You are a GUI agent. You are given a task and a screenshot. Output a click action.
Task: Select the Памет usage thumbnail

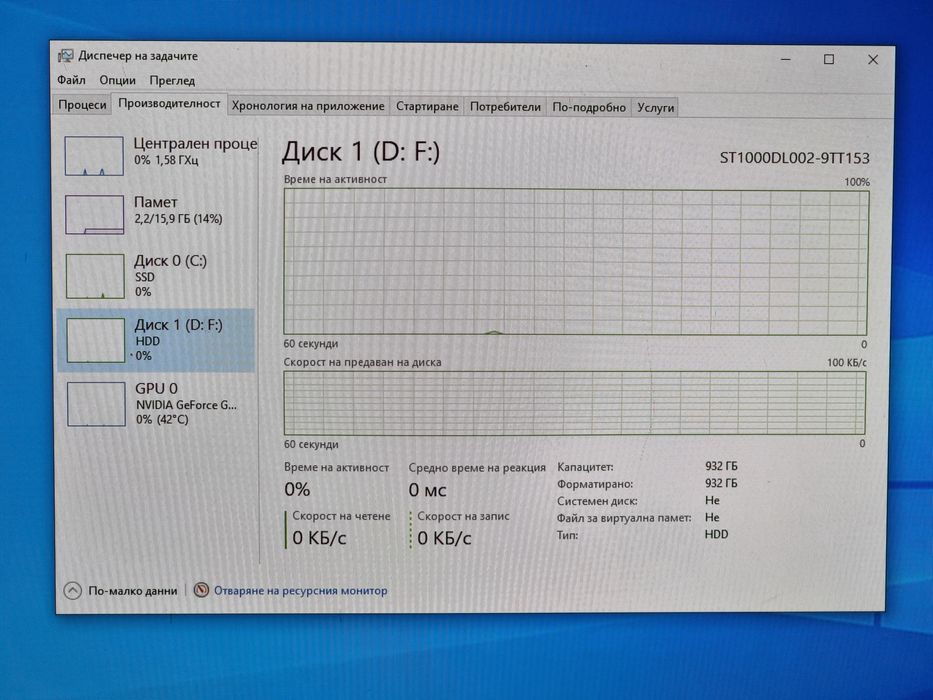point(95,214)
